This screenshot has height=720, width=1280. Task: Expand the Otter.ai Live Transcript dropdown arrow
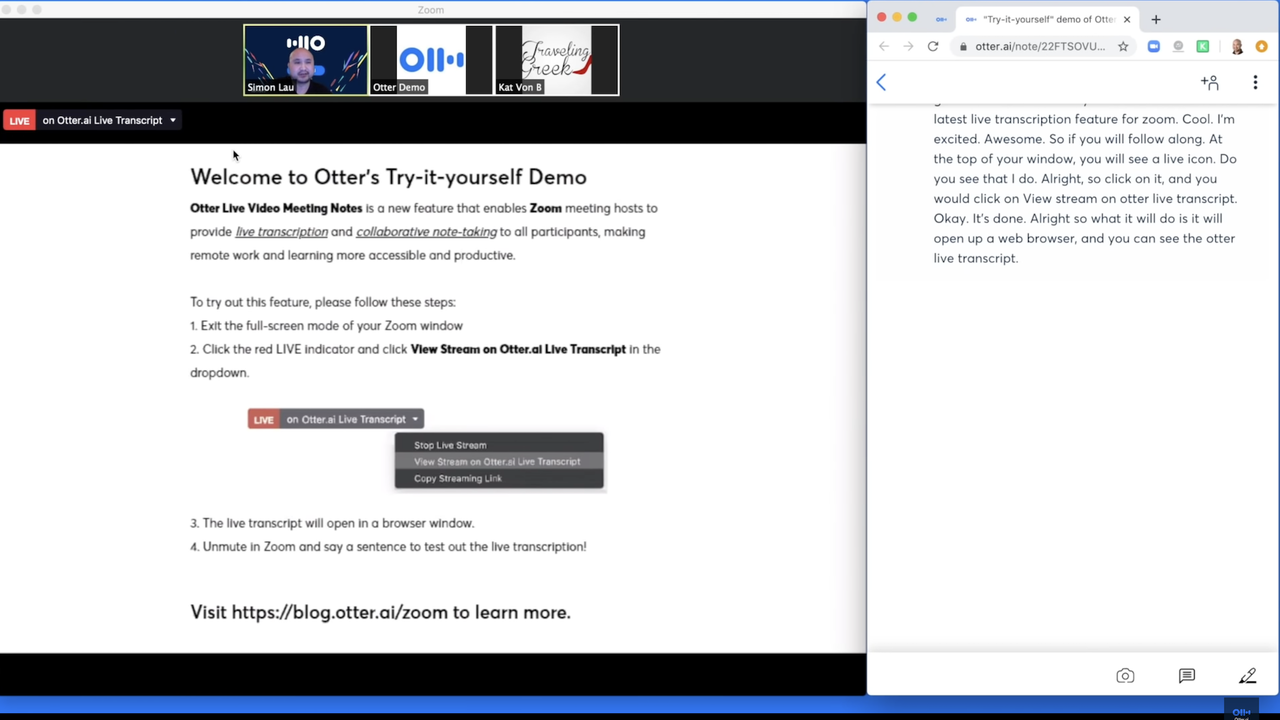(x=173, y=121)
